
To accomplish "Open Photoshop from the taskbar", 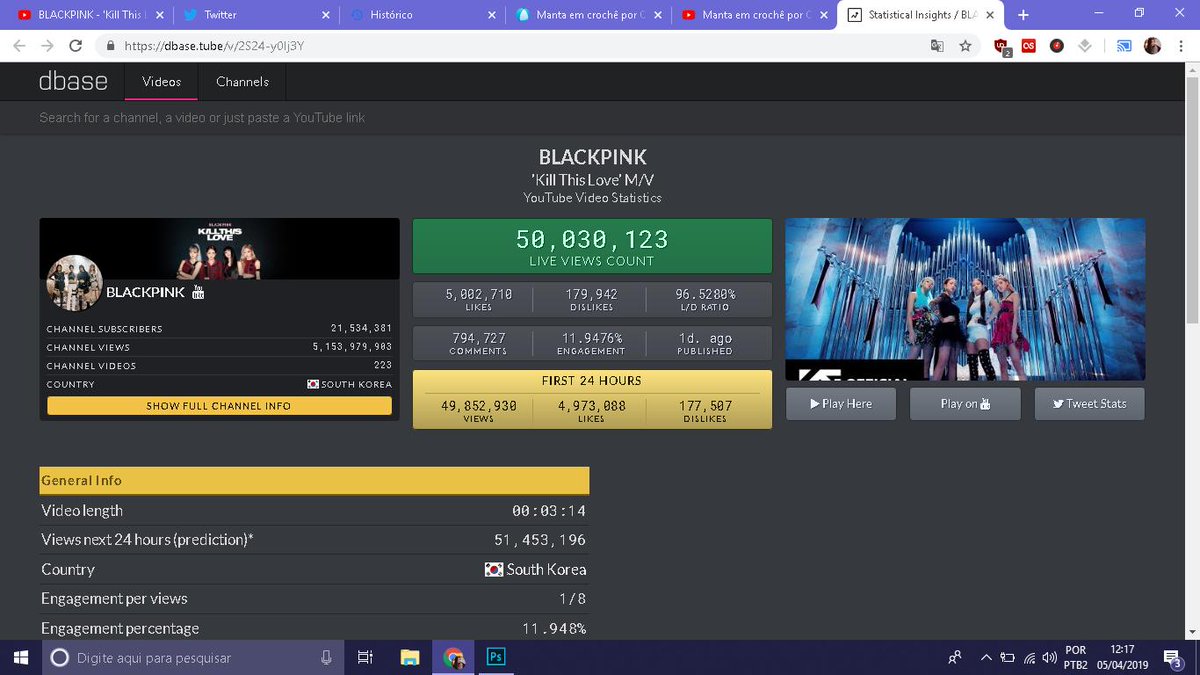I will click(495, 657).
